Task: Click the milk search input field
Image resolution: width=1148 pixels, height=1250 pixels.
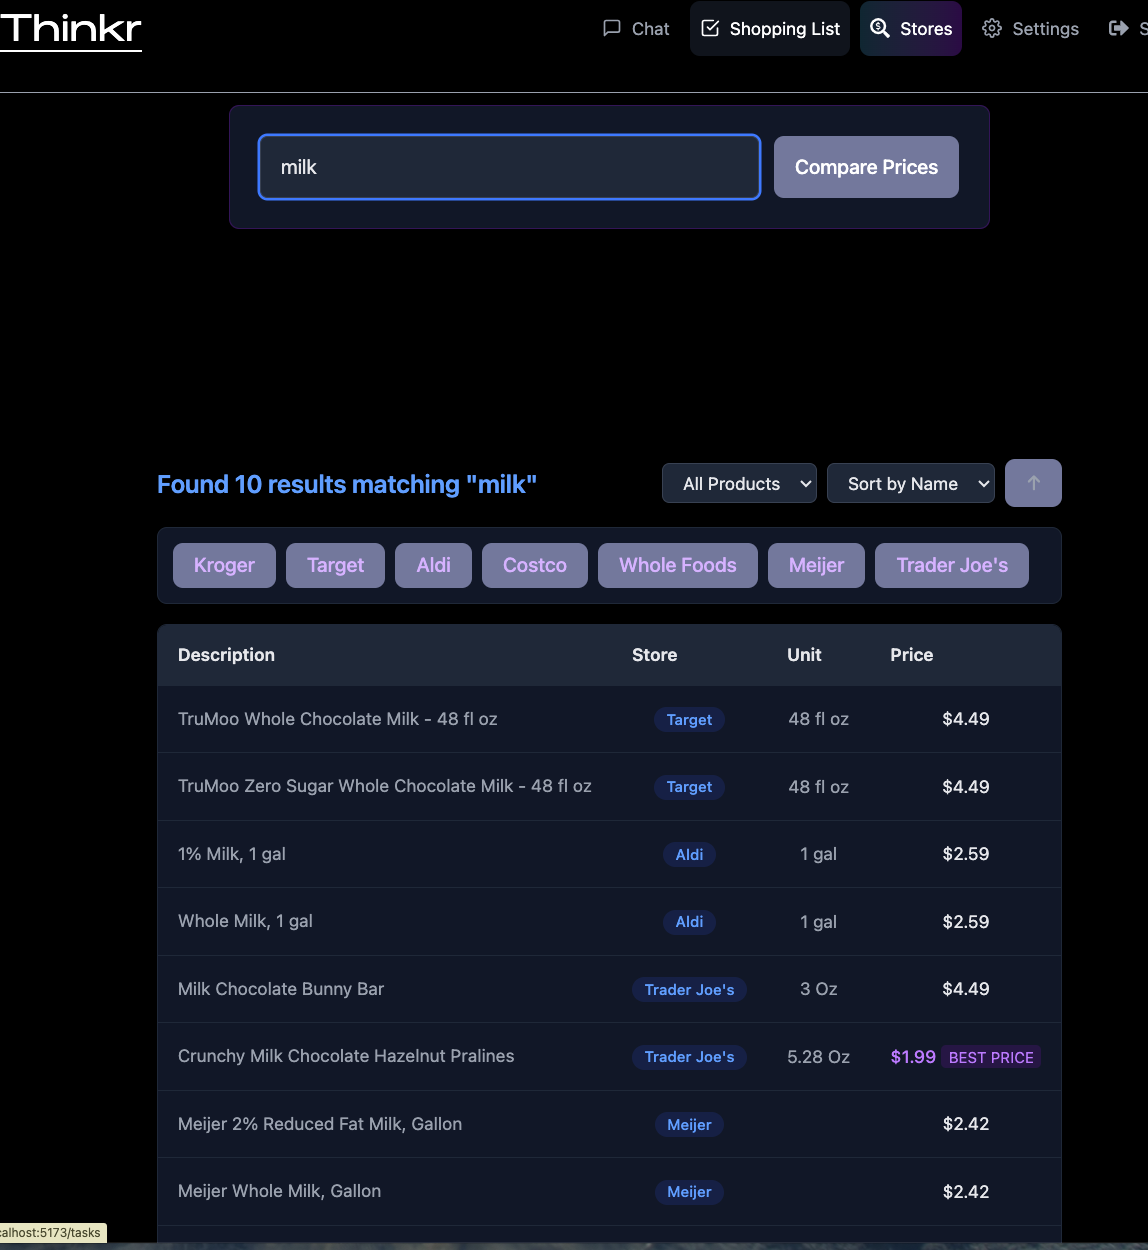Action: coord(509,167)
